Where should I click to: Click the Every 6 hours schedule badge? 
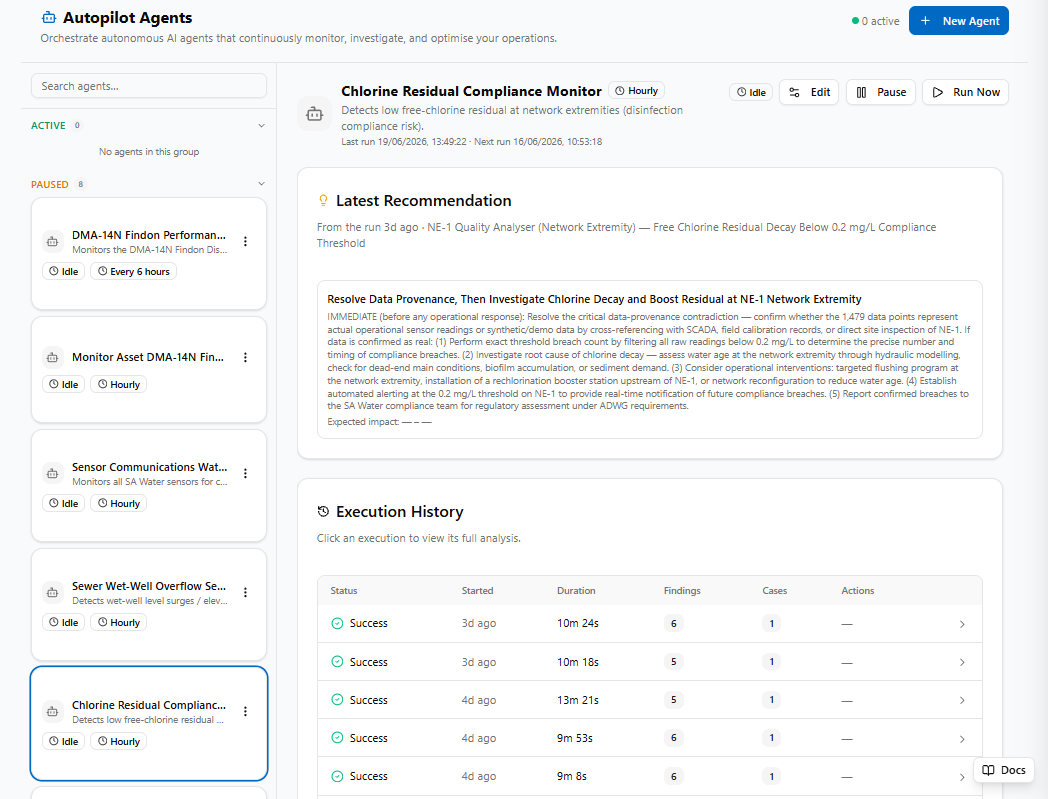coord(134,271)
